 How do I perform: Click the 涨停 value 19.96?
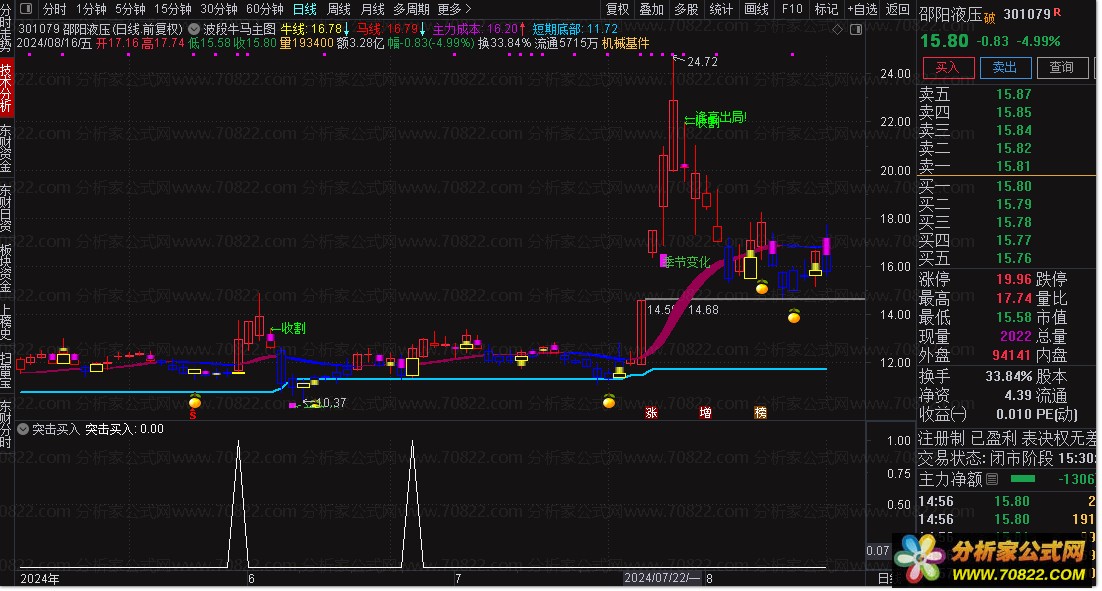pos(1013,279)
